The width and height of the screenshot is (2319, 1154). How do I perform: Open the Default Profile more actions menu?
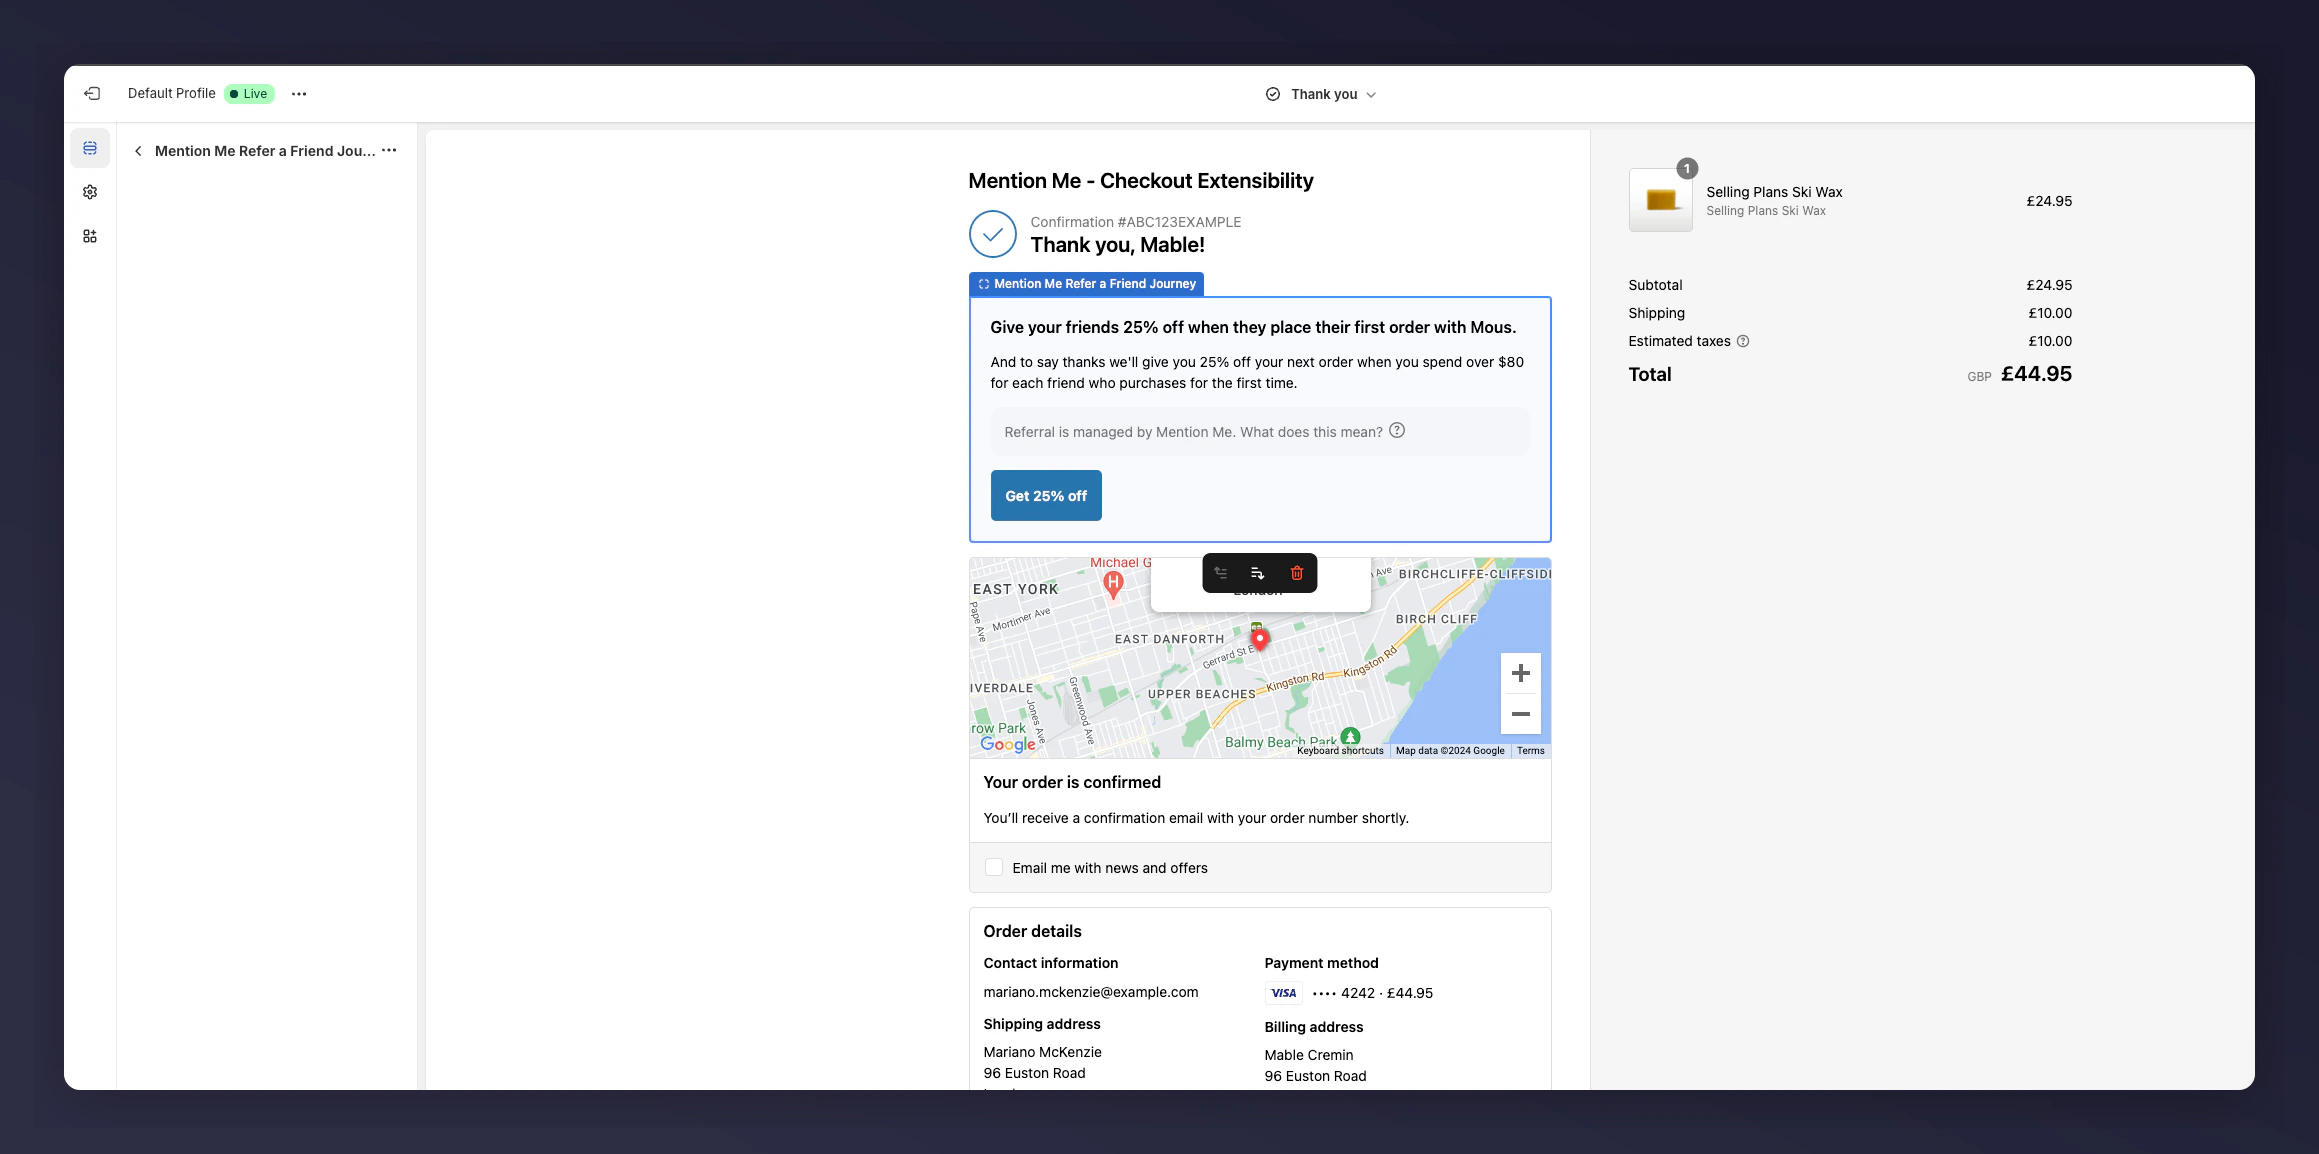coord(299,94)
